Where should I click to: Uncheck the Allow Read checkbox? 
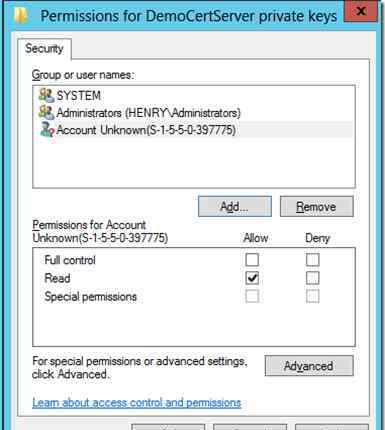point(252,278)
